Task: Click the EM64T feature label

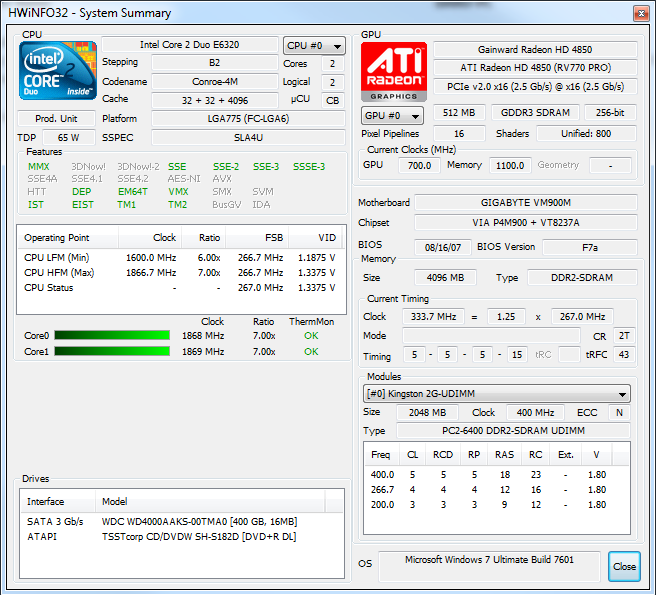Action: [133, 192]
